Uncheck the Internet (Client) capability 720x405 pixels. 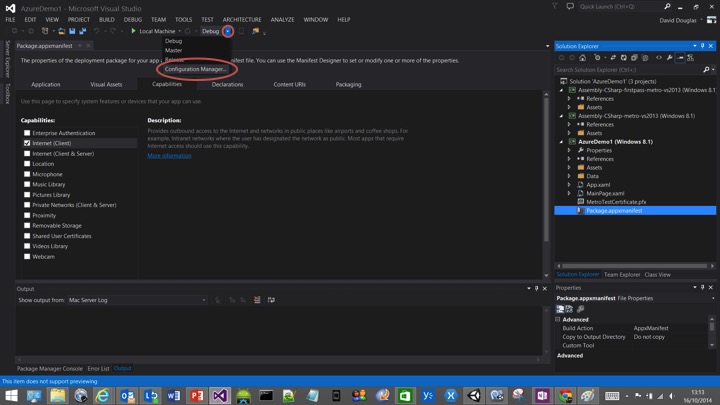point(27,143)
